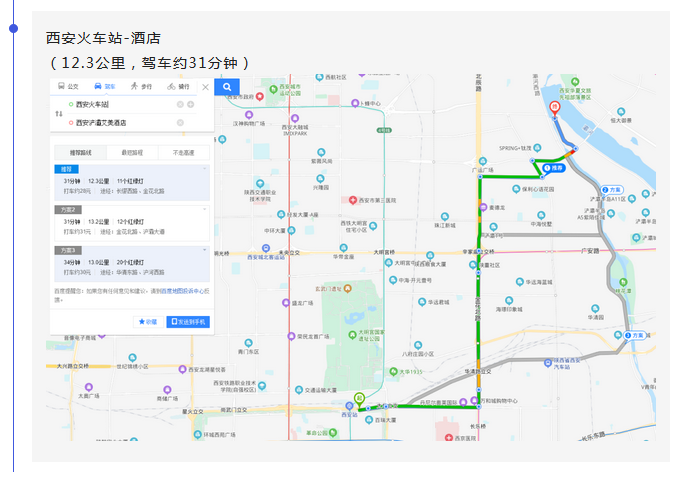Switch to the 公交 transit tab

[x=68, y=86]
